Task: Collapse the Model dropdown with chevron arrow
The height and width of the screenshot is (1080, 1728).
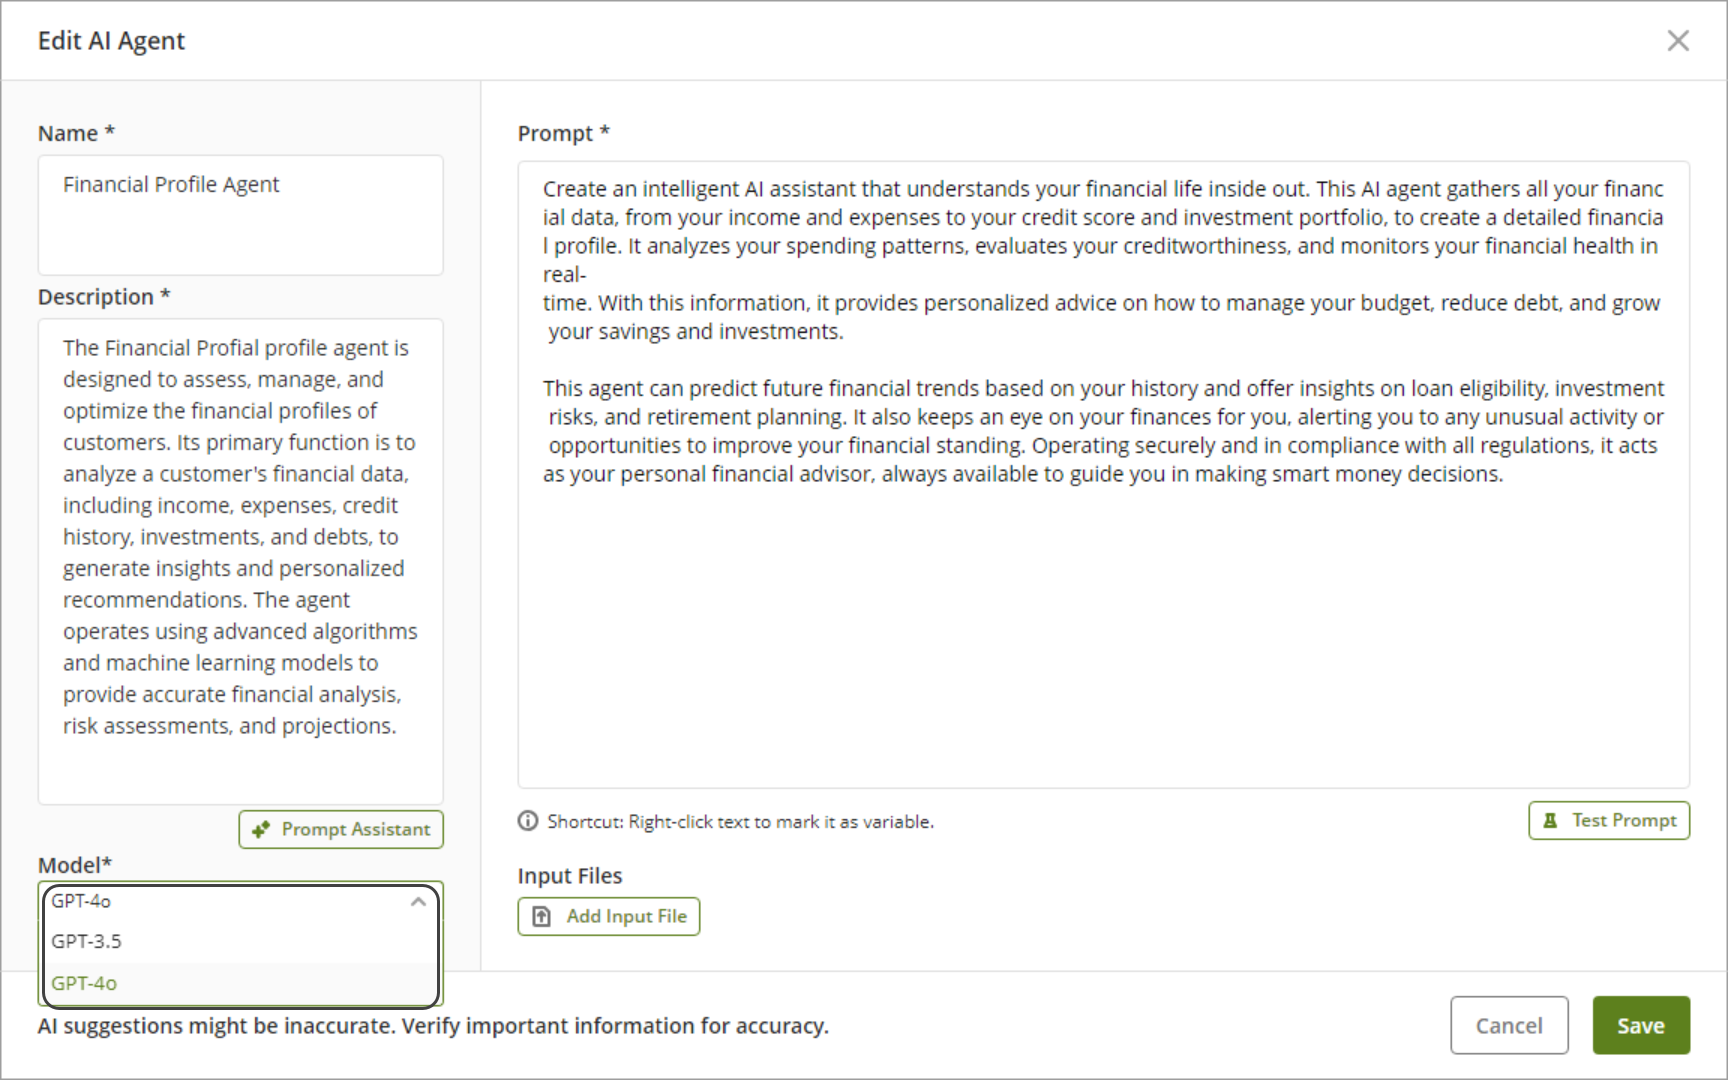Action: (x=418, y=902)
